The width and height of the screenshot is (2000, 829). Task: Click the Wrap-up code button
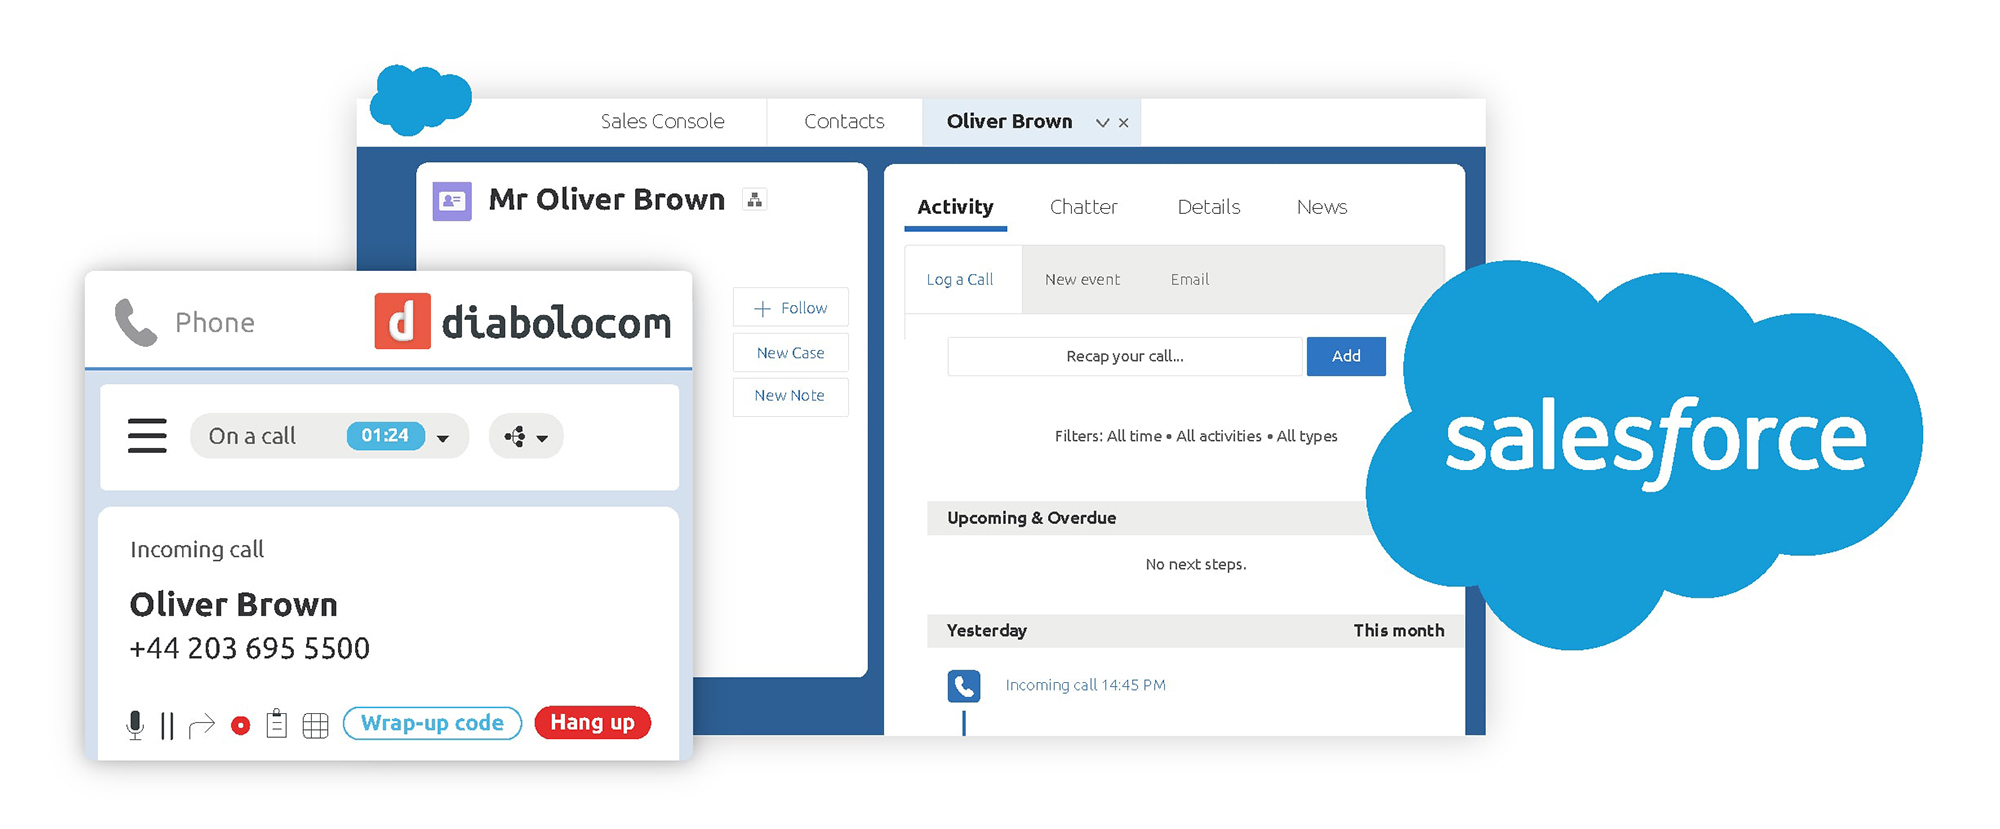pos(432,723)
